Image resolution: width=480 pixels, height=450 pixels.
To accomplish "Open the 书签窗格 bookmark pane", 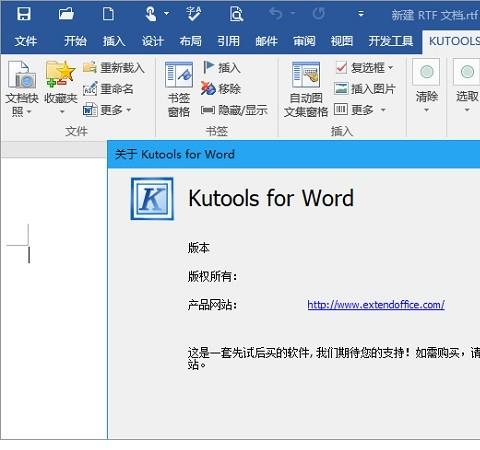I will pos(179,89).
